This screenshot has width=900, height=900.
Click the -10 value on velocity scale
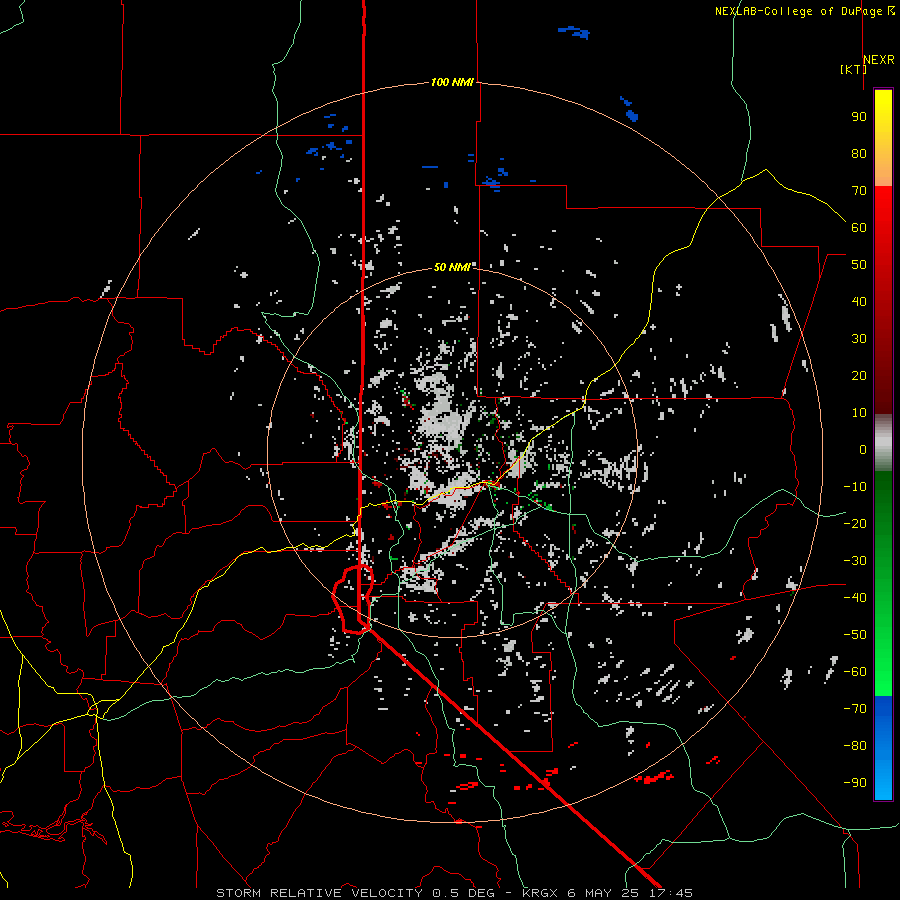point(855,487)
